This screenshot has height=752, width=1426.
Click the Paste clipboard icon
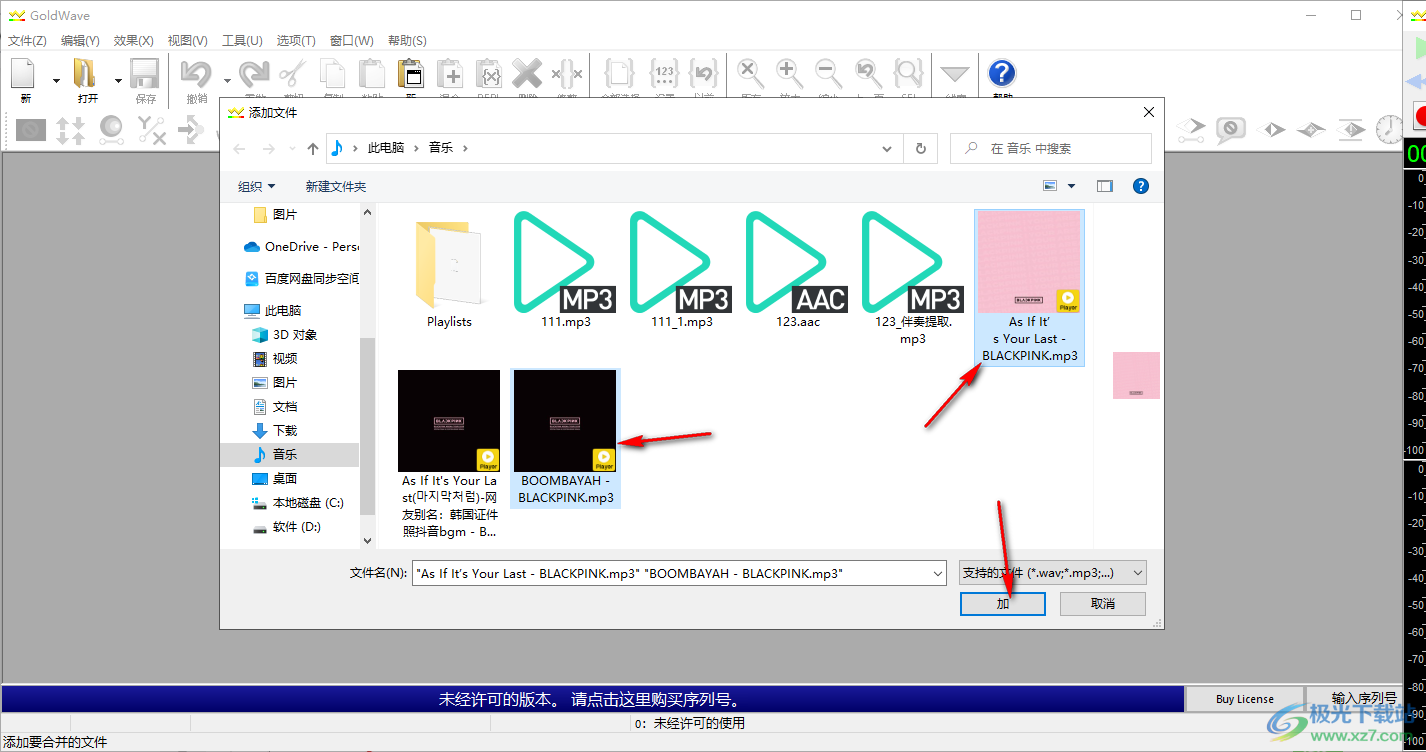[372, 74]
